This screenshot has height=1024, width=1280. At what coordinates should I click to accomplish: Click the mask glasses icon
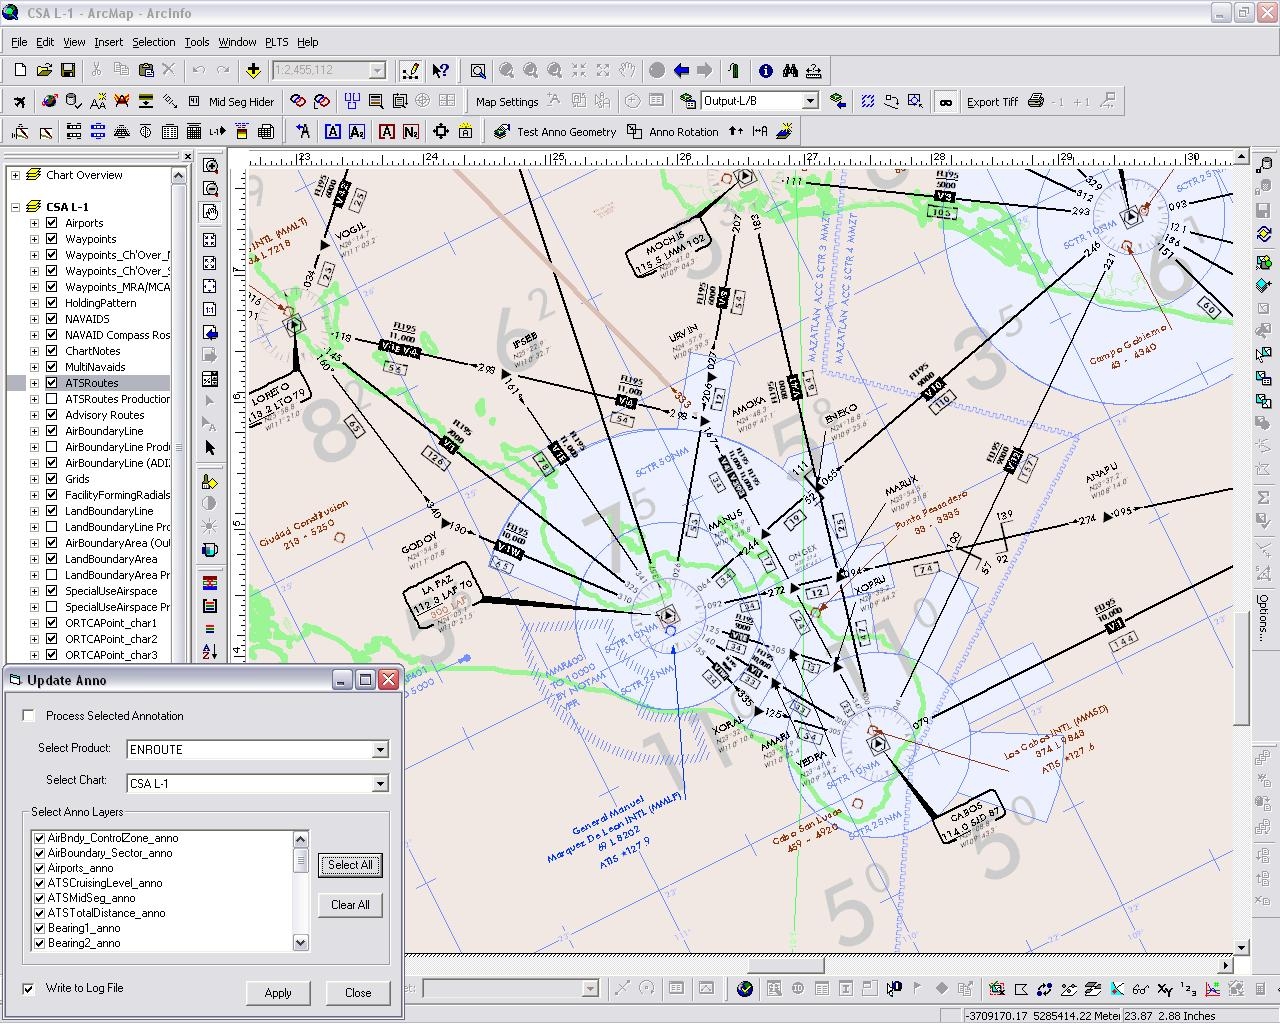[x=945, y=101]
